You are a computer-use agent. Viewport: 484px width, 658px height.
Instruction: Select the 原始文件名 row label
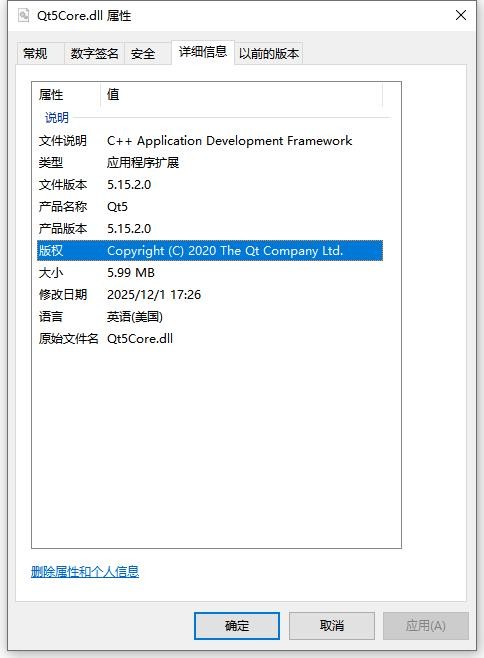coord(68,339)
